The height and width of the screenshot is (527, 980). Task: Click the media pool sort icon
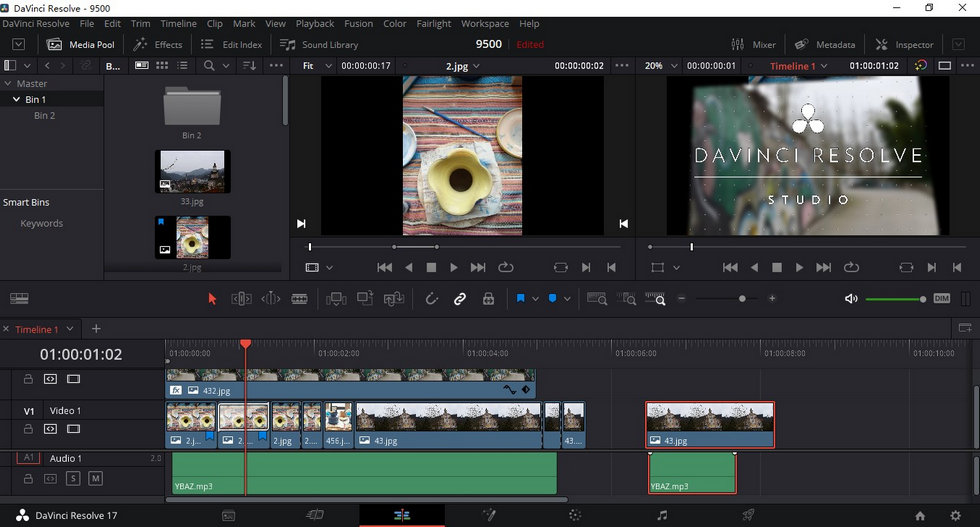[x=249, y=66]
